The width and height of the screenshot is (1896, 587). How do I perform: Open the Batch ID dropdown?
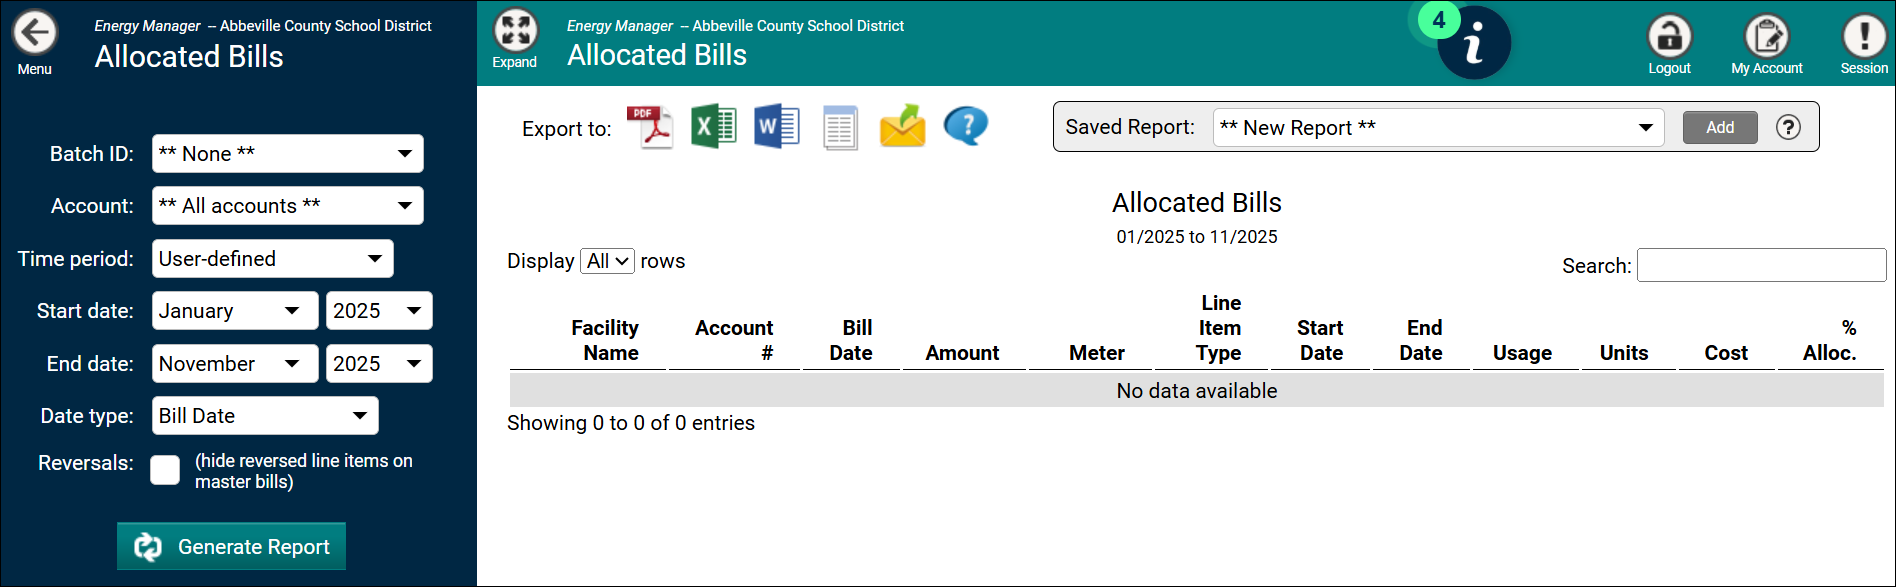point(288,154)
